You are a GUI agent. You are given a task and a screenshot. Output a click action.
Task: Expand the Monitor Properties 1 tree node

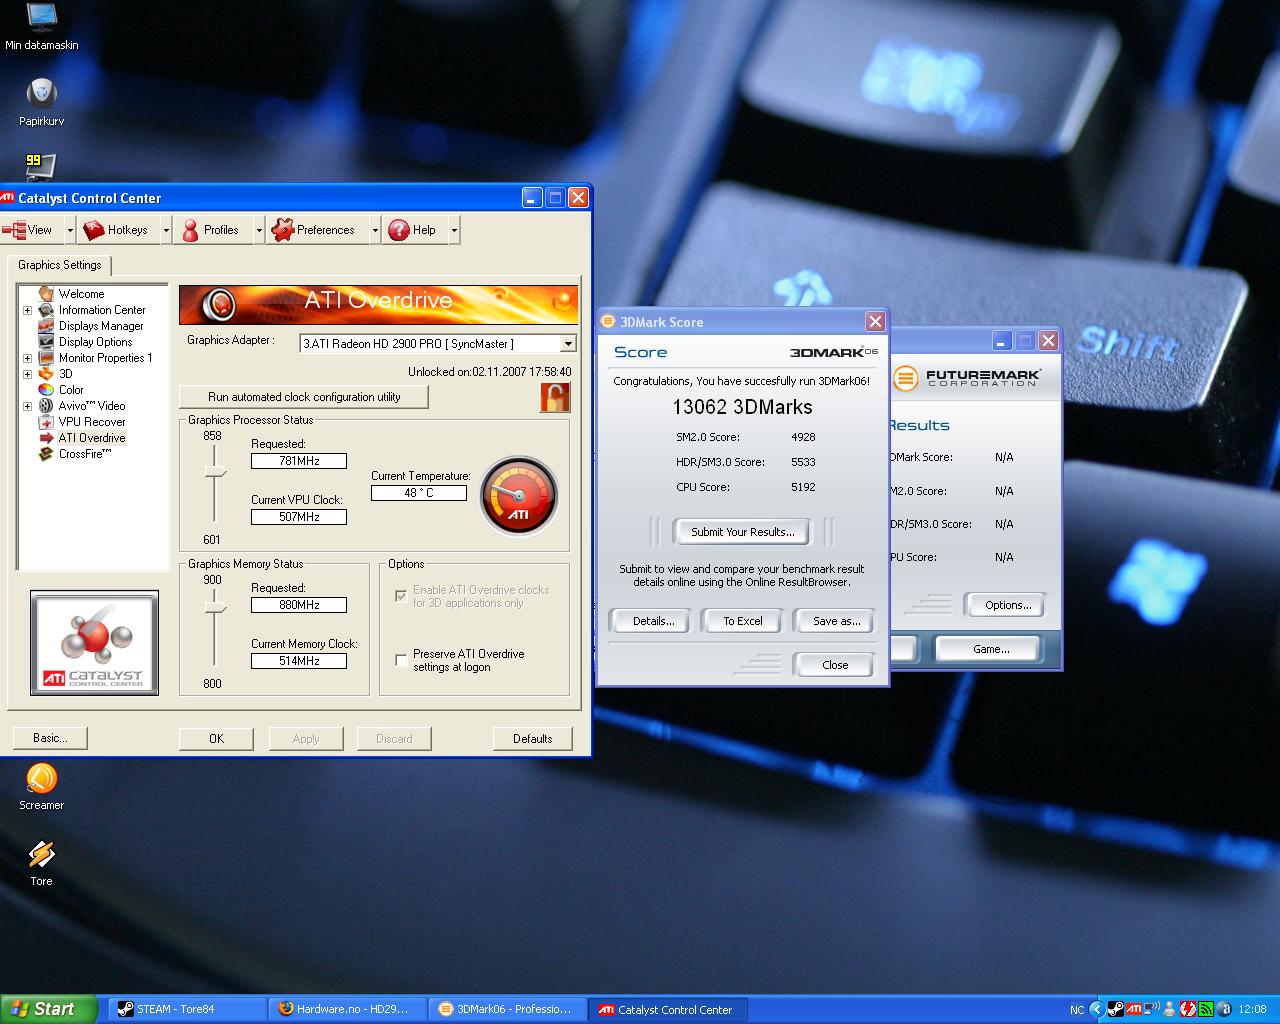(x=27, y=358)
